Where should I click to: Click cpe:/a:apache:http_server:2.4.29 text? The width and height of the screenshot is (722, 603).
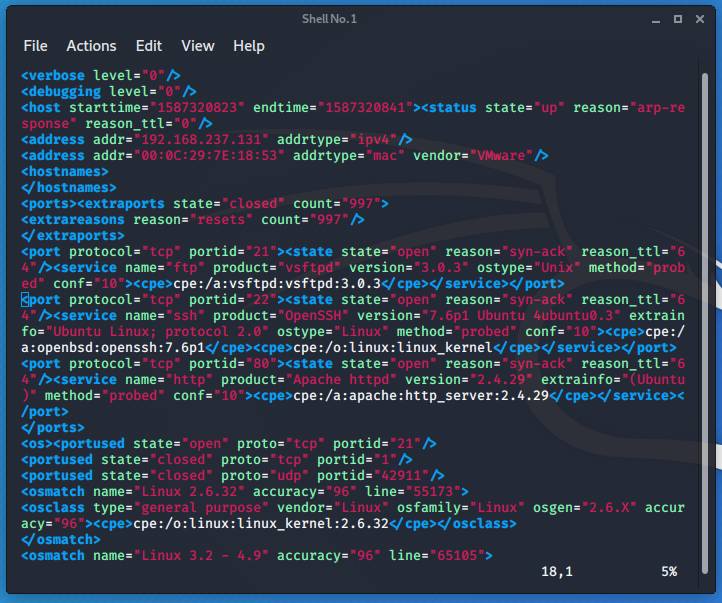[421, 396]
